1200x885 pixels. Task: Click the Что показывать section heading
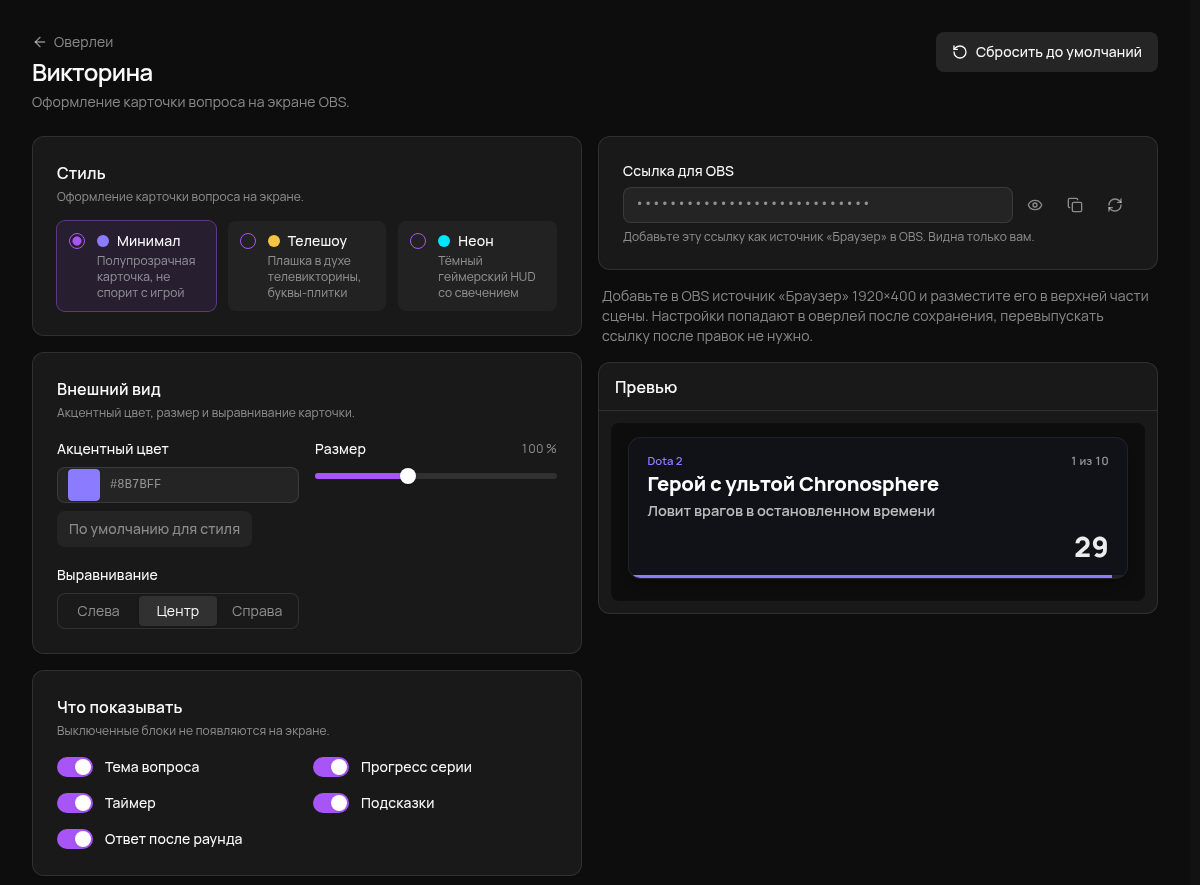pyautogui.click(x=119, y=707)
